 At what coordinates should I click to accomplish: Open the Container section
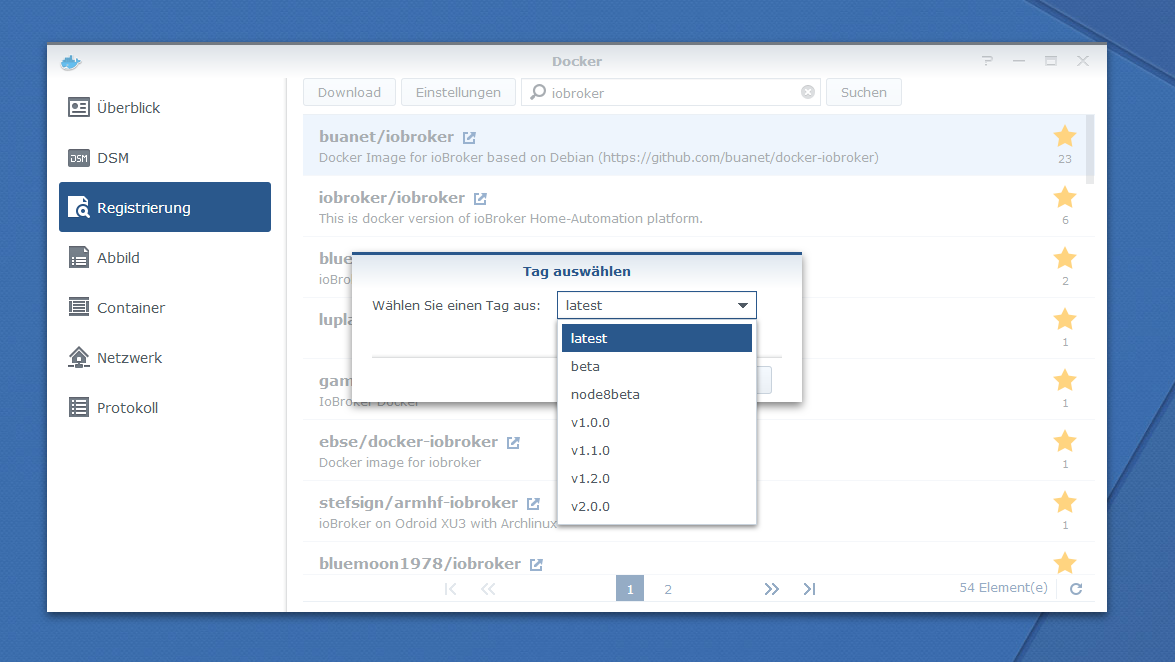click(165, 307)
